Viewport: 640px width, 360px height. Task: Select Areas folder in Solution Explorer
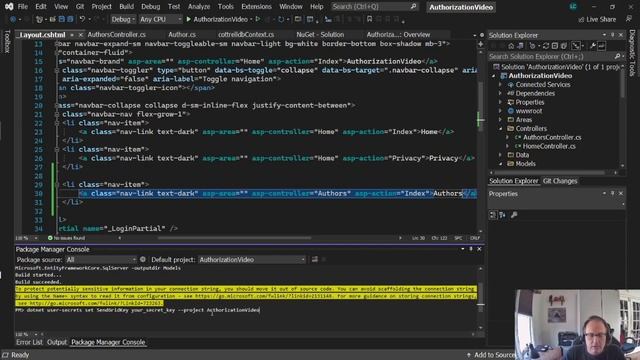point(523,120)
